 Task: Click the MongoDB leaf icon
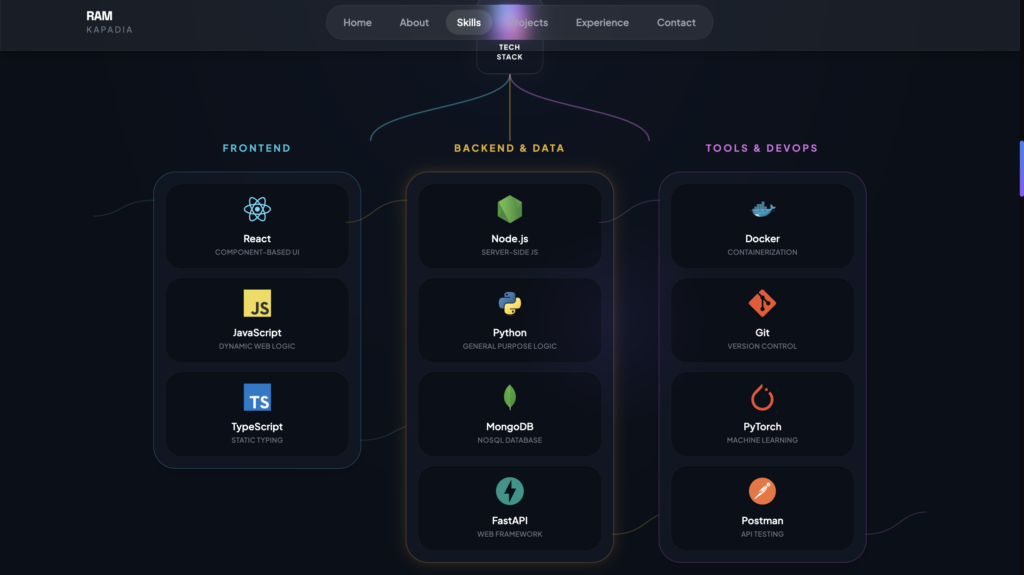click(509, 397)
